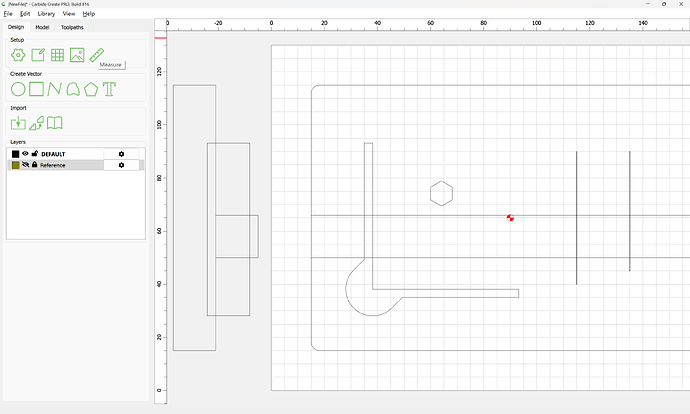Select the Rectangle vector tool
Screen dimensions: 690x414
point(36,89)
